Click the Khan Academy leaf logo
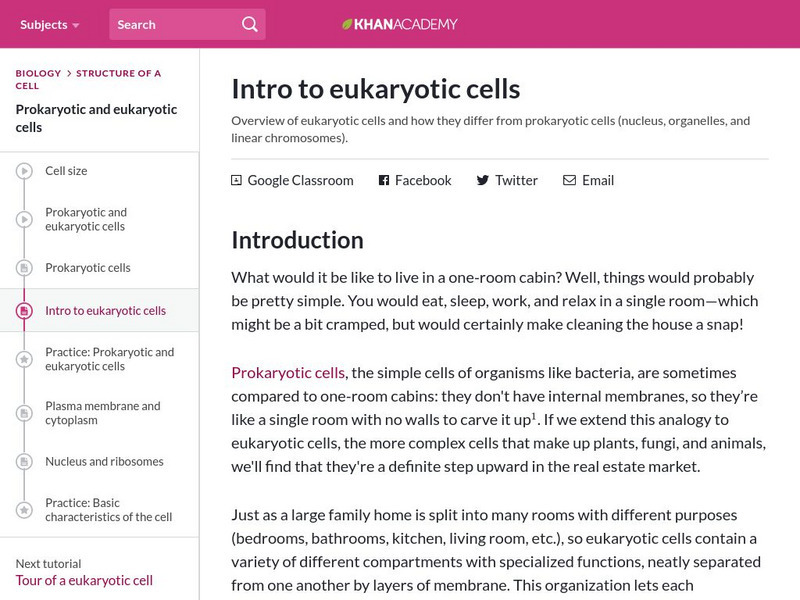800x600 pixels. point(347,24)
